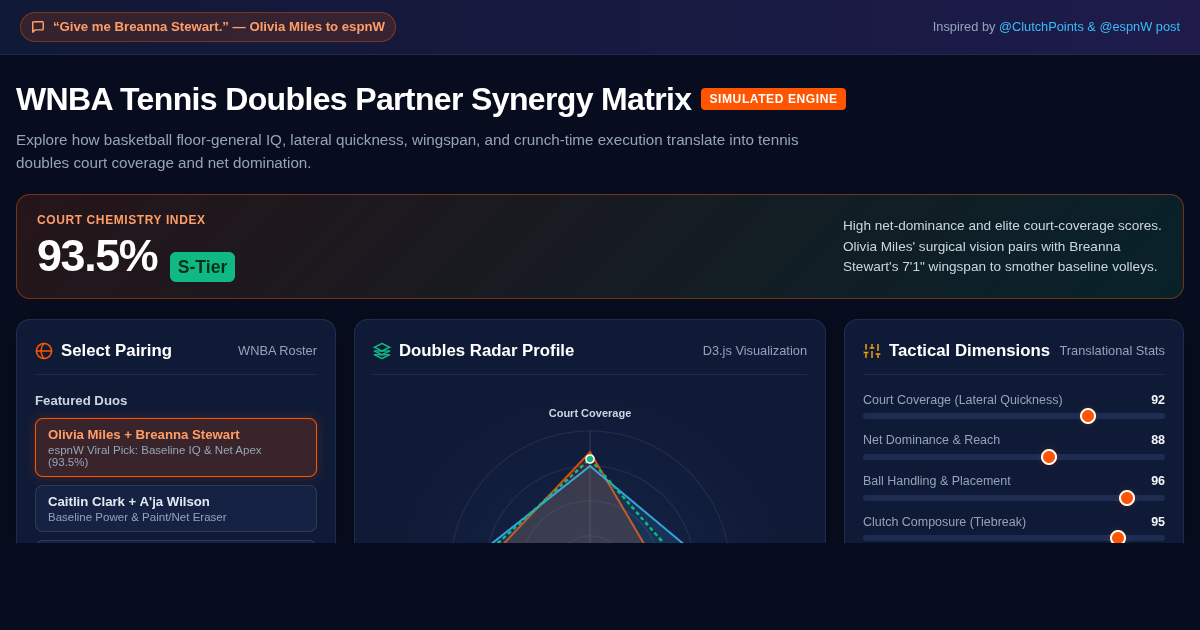The width and height of the screenshot is (1200, 630).
Task: Click the Net Dominance value 88
Action: coord(1158,440)
